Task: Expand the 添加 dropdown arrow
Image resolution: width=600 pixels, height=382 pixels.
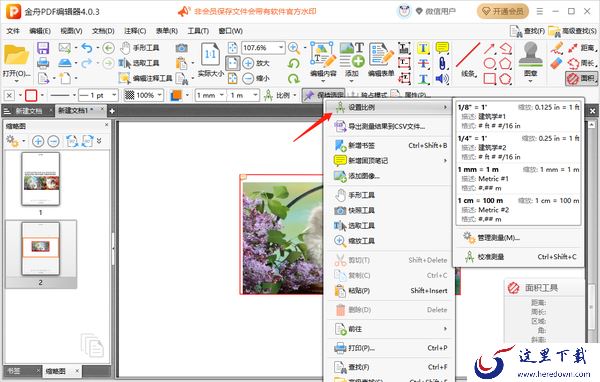Action: pyautogui.click(x=351, y=81)
